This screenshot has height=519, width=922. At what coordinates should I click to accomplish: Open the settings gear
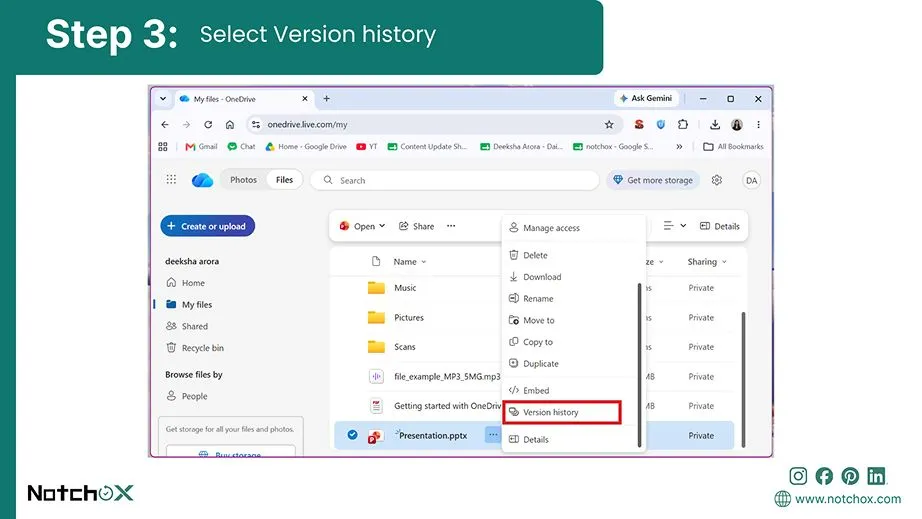coord(716,180)
